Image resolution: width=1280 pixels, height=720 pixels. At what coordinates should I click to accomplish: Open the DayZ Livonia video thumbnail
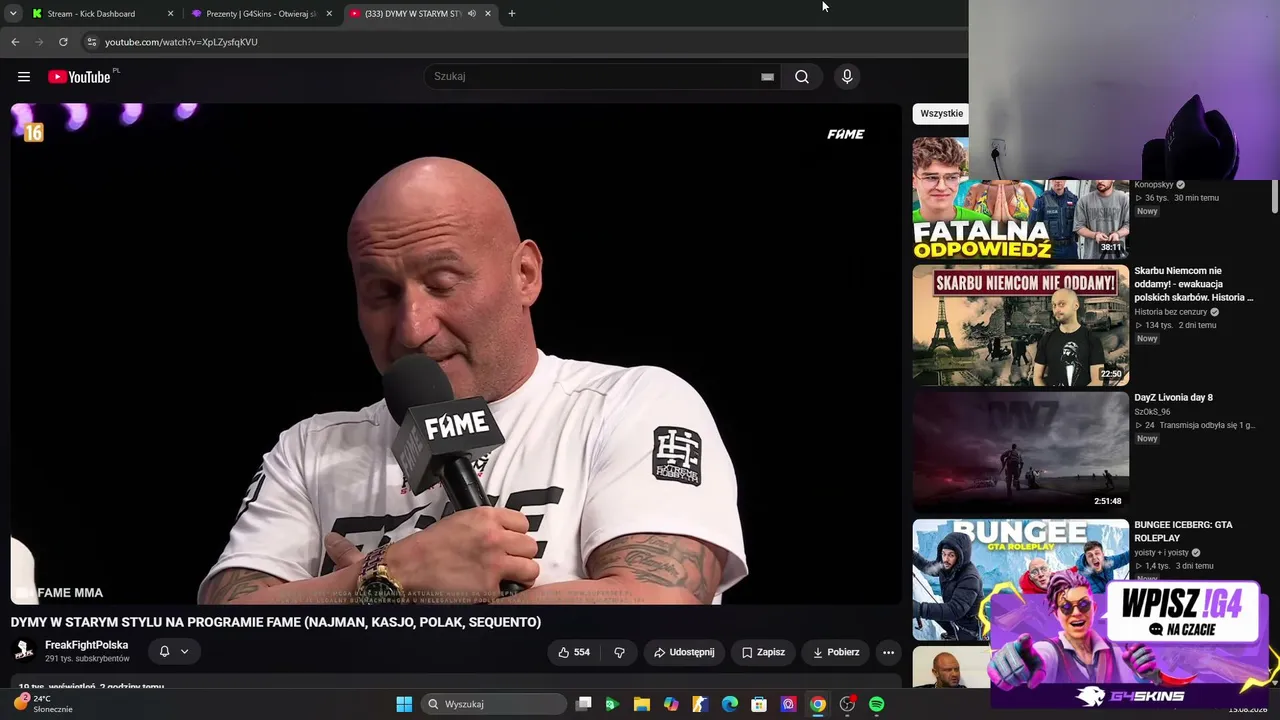pos(1020,452)
